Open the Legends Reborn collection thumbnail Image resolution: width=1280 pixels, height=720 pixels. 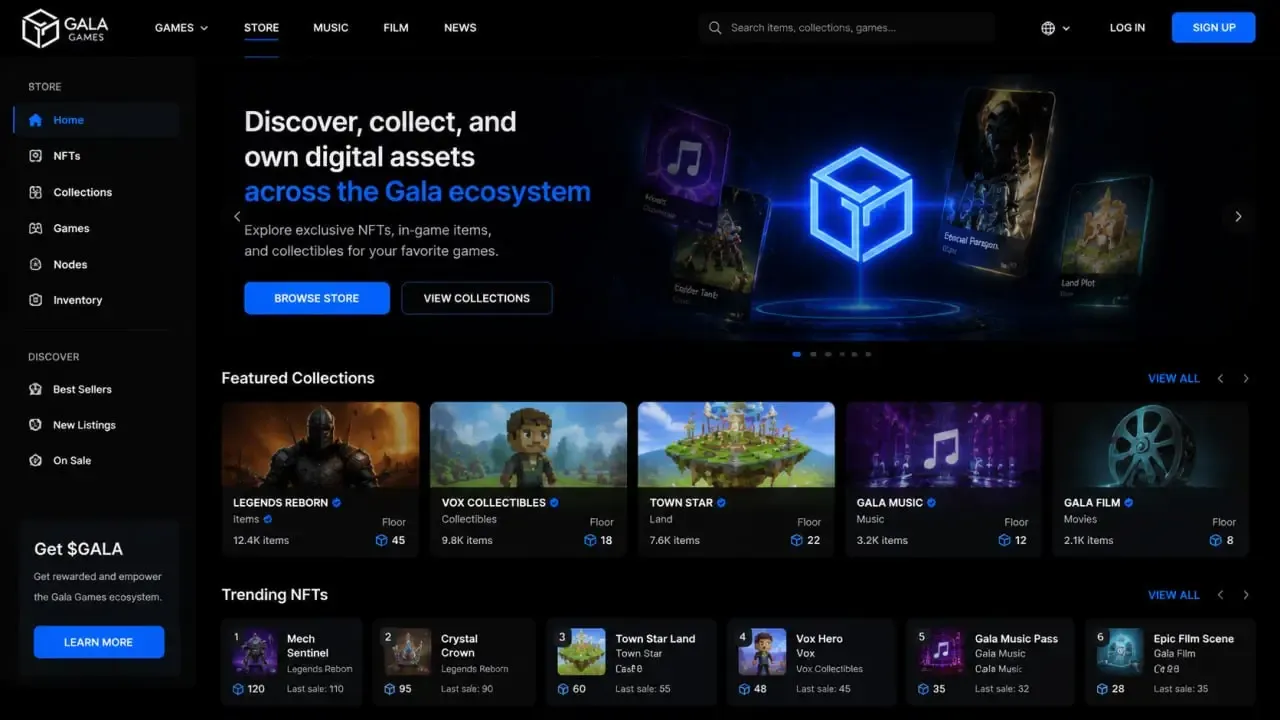click(x=320, y=445)
